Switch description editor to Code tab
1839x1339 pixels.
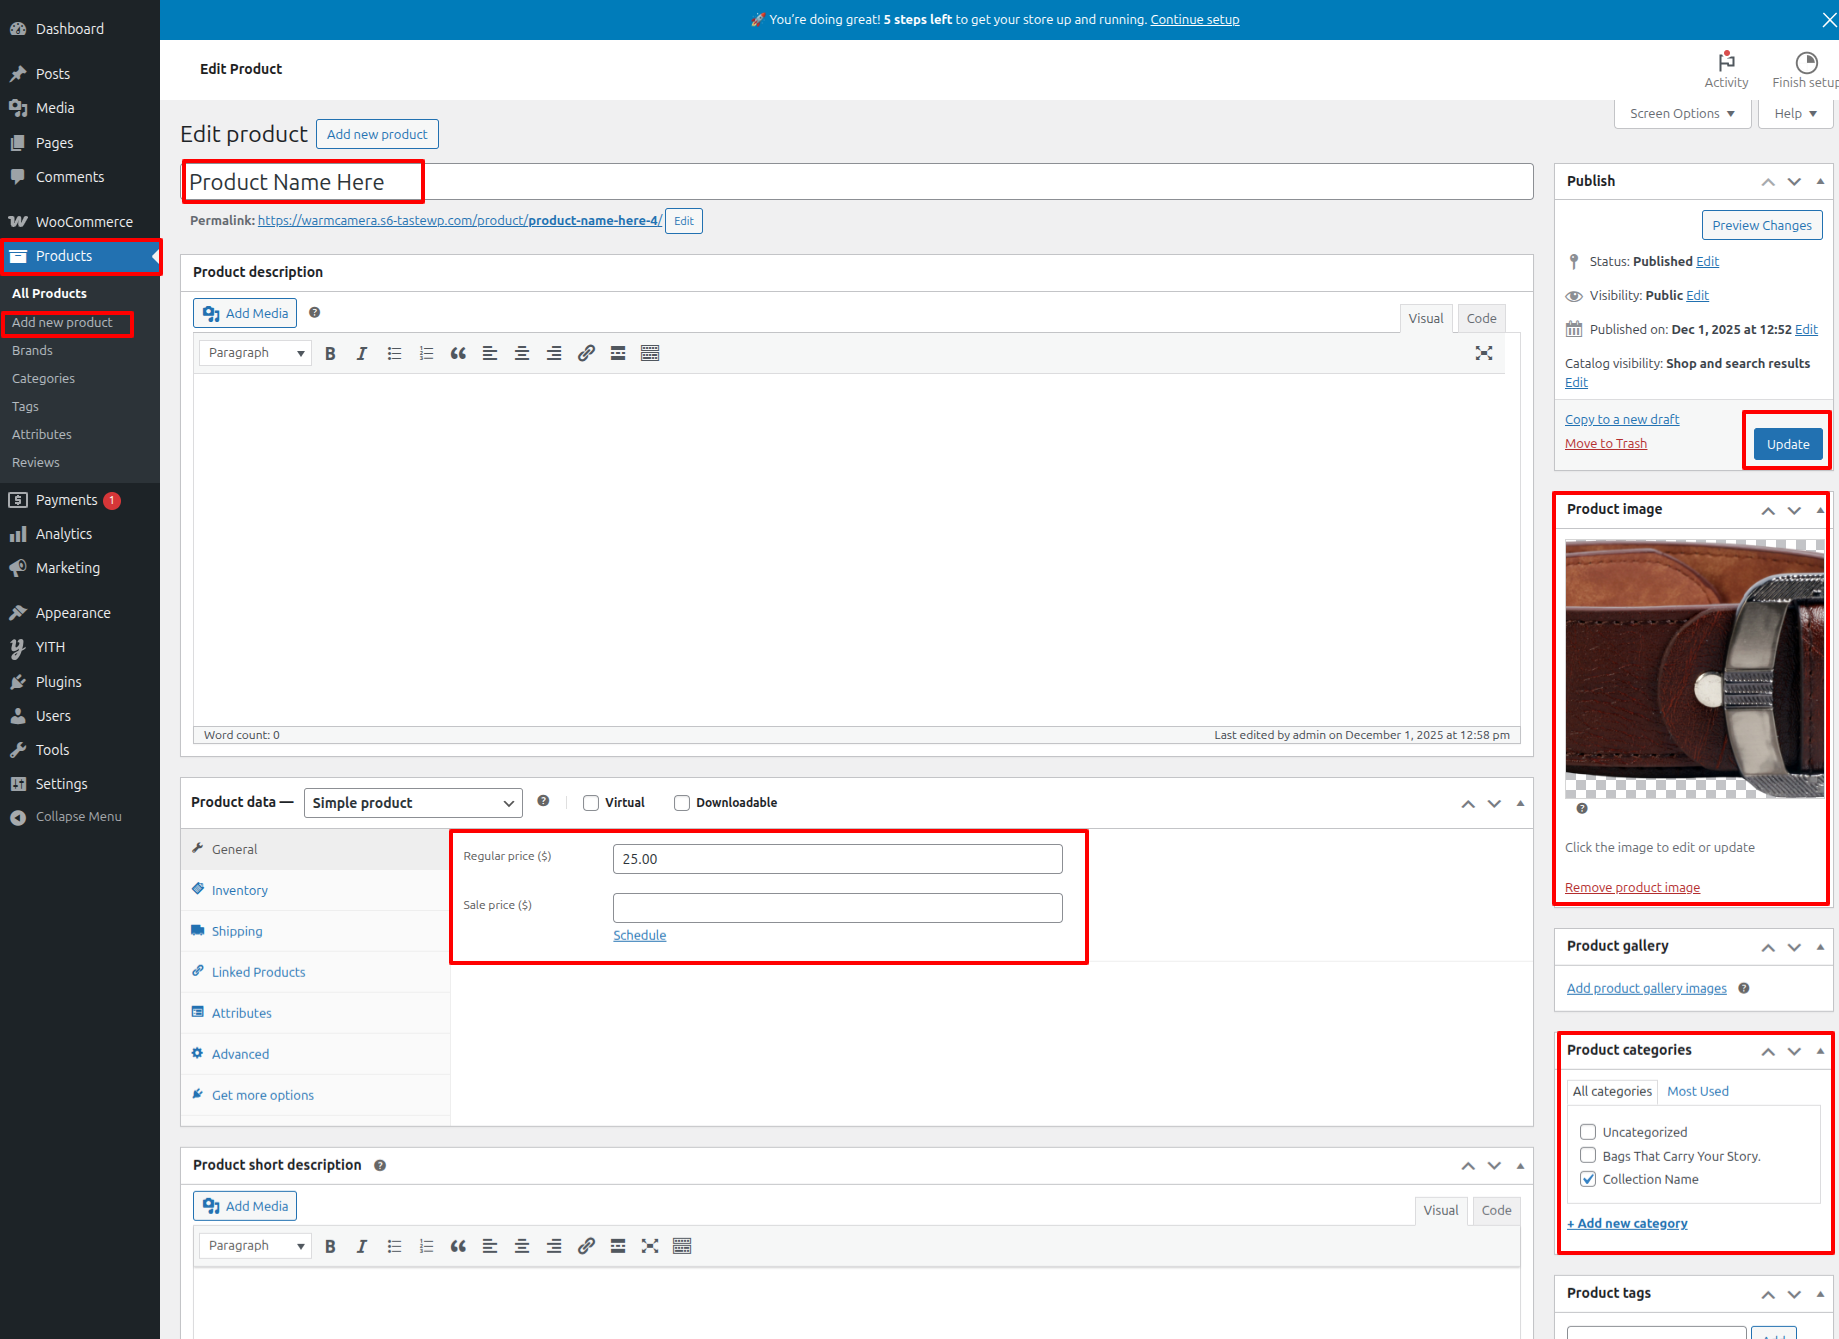1481,318
